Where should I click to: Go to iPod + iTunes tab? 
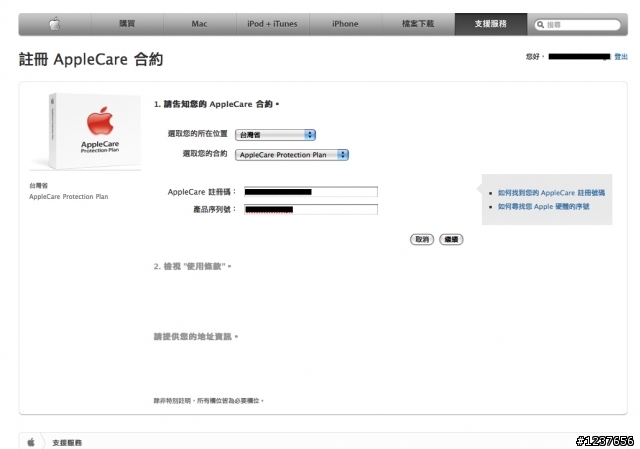[x=272, y=24]
